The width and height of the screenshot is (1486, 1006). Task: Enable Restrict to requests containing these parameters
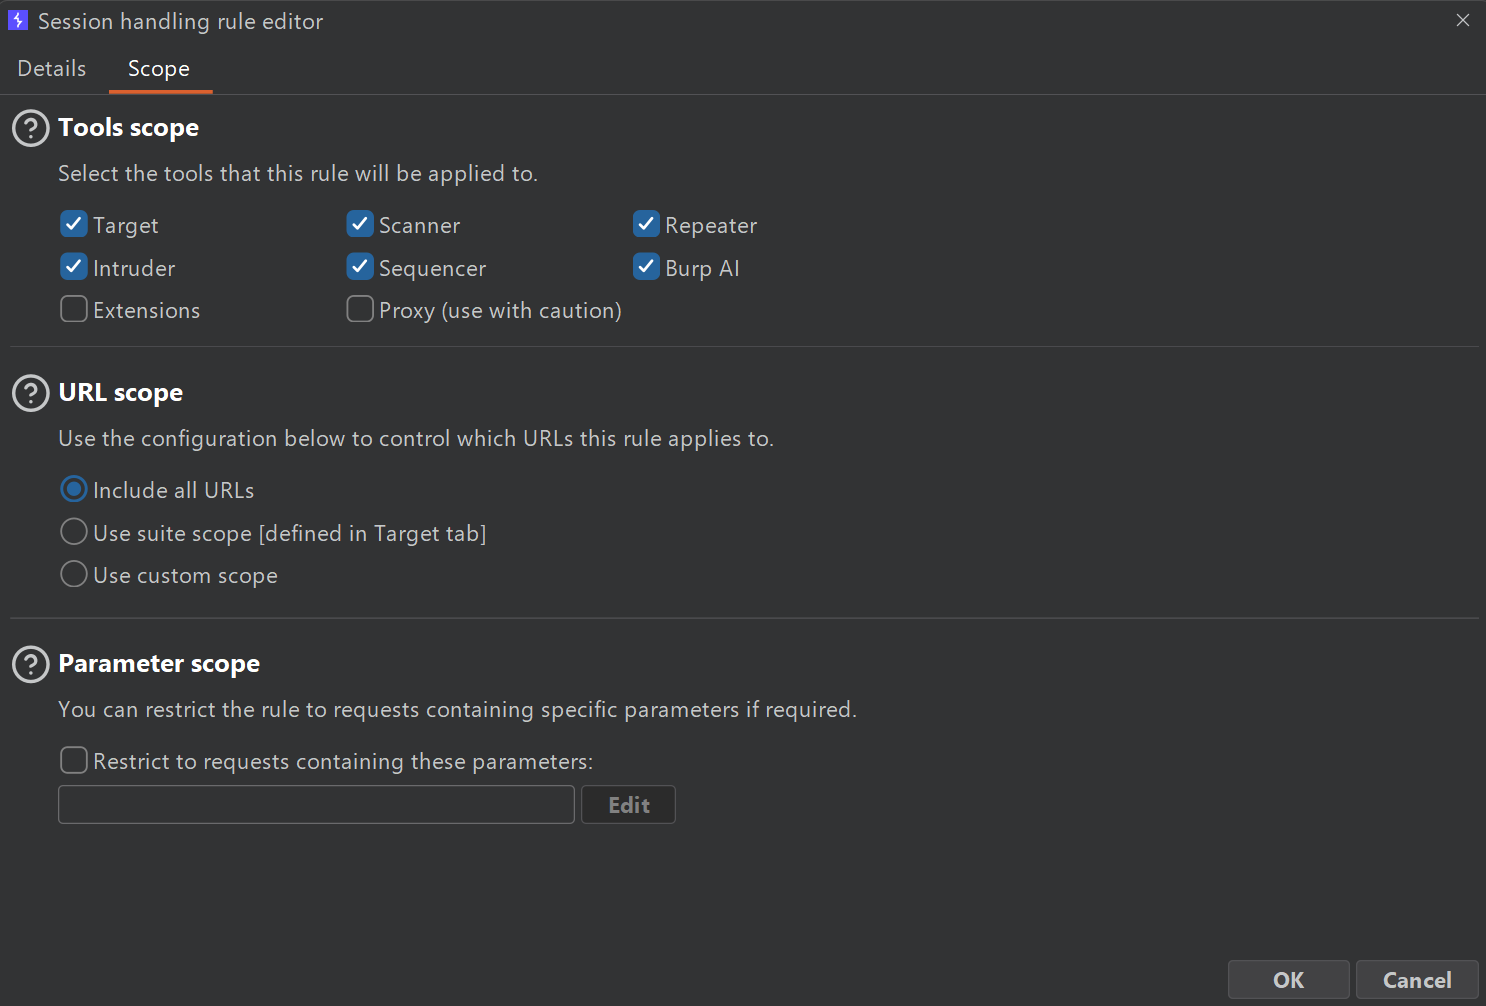[74, 760]
